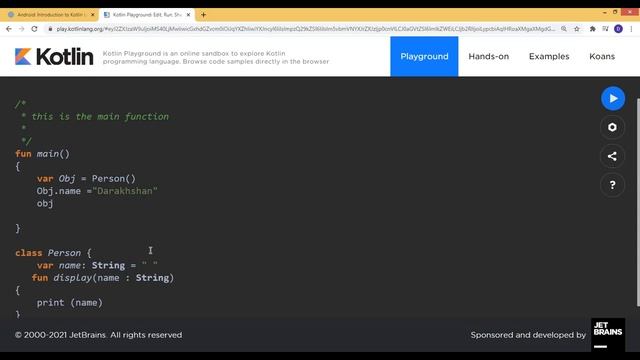Bookmark page with the star icon
Screen dimensions: 640x360
(x=577, y=29)
